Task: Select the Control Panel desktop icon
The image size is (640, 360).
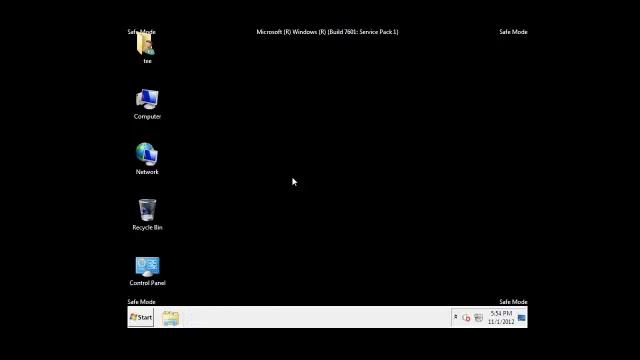Action: click(x=147, y=267)
